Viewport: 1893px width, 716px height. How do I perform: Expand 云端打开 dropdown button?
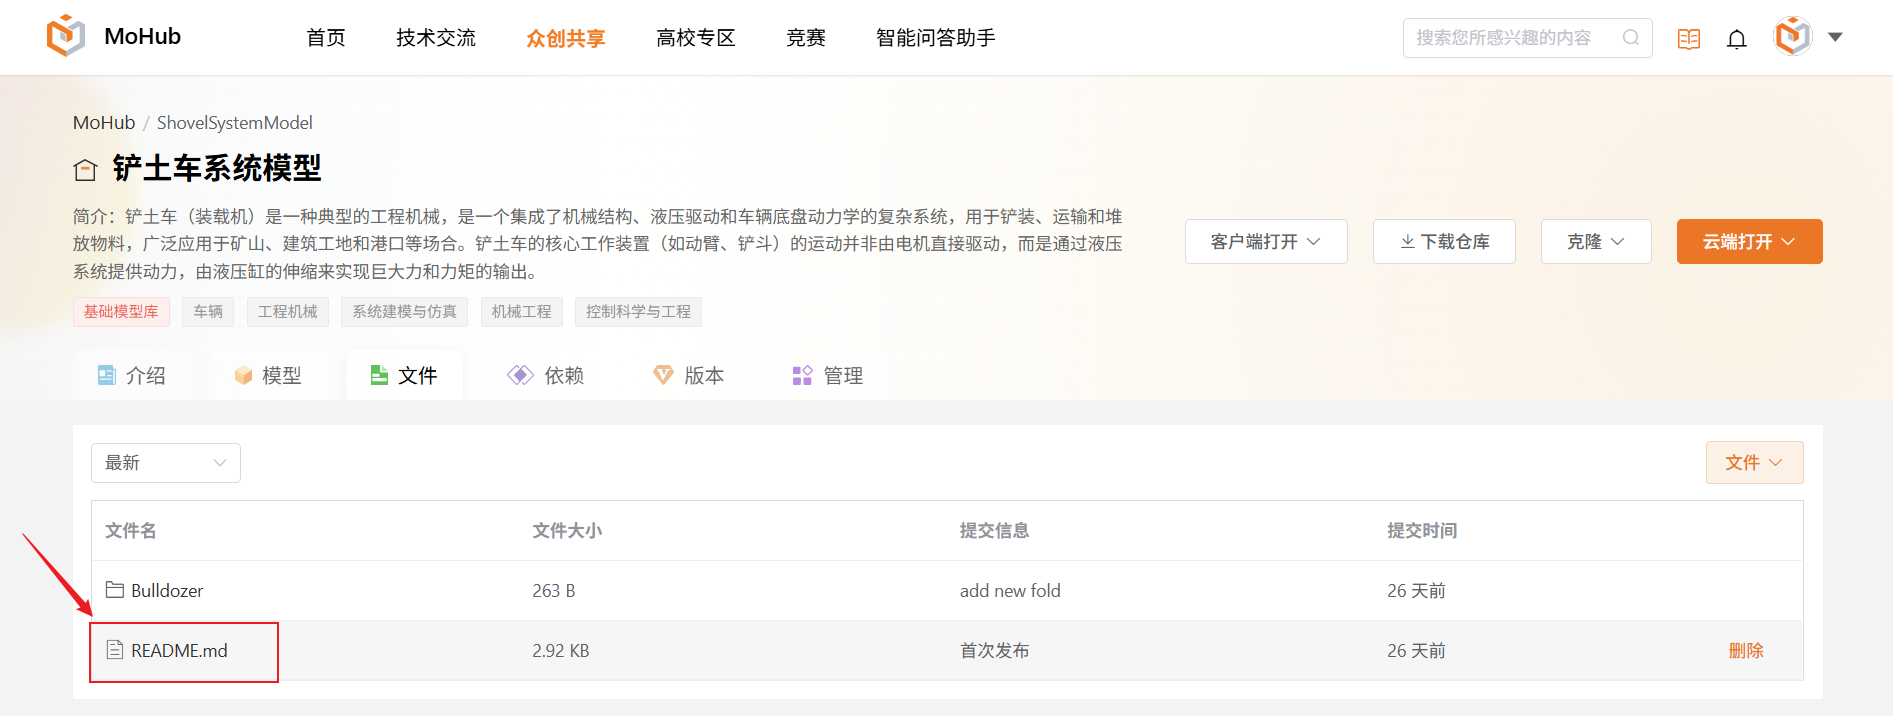[x=1750, y=241]
